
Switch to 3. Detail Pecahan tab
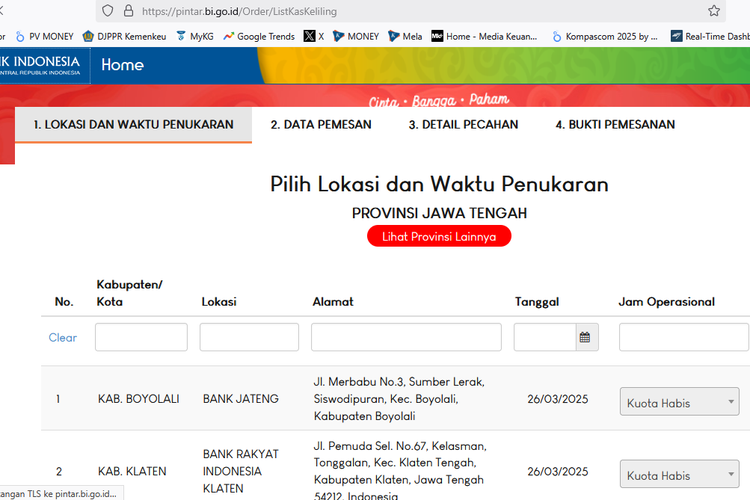(463, 125)
